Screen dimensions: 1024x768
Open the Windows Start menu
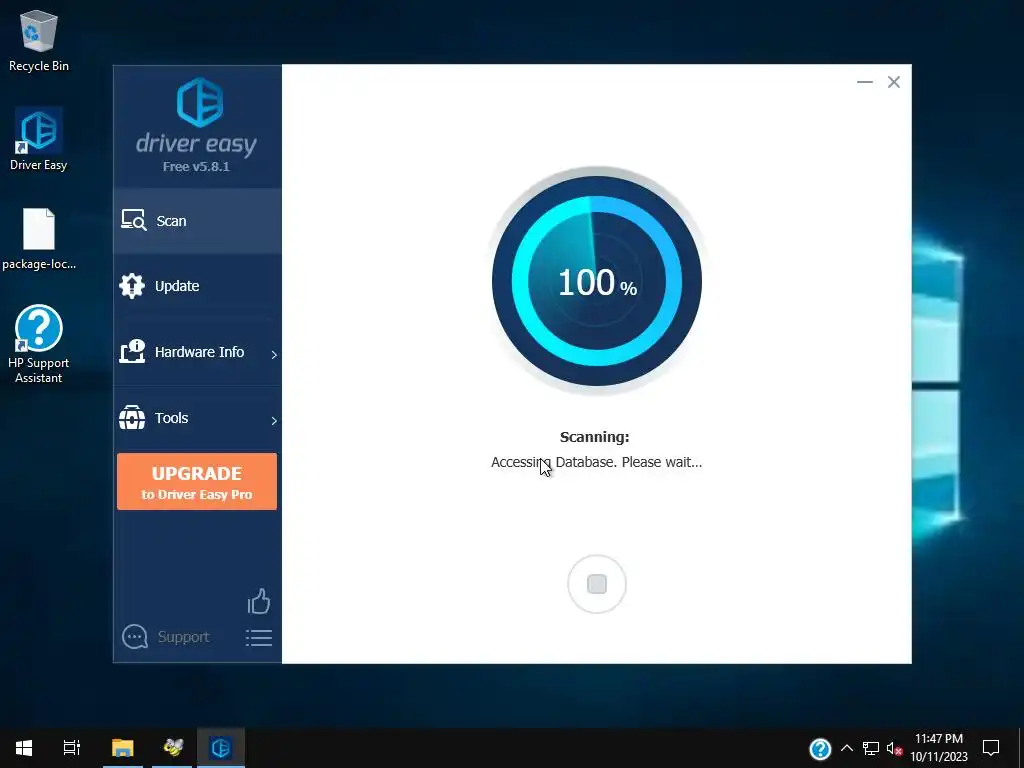24,748
